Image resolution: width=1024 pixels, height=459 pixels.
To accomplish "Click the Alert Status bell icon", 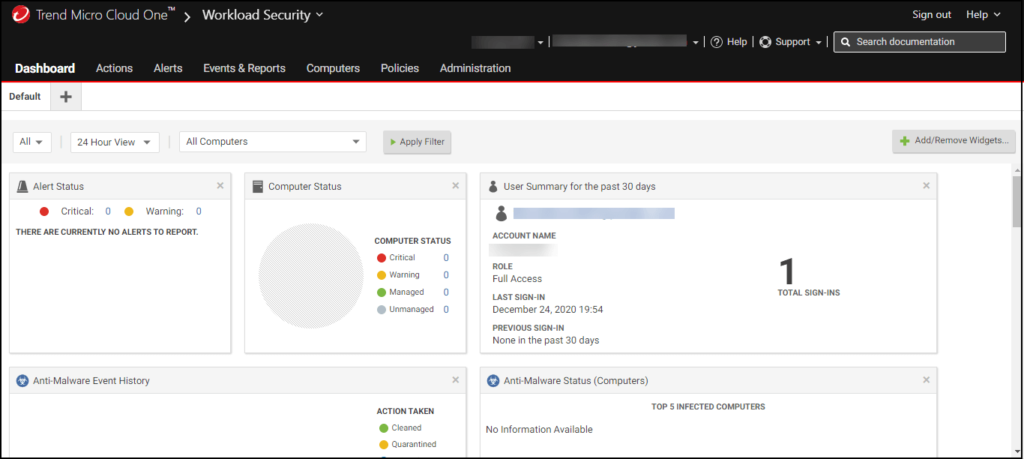I will [x=22, y=187].
